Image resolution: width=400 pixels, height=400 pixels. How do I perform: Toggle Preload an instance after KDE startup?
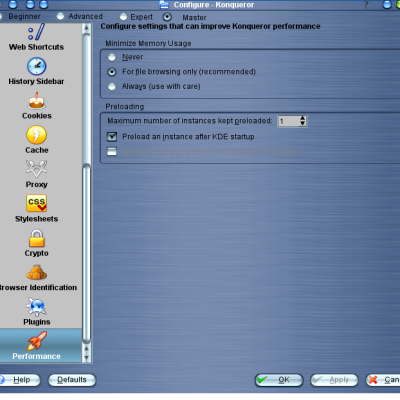[112, 136]
